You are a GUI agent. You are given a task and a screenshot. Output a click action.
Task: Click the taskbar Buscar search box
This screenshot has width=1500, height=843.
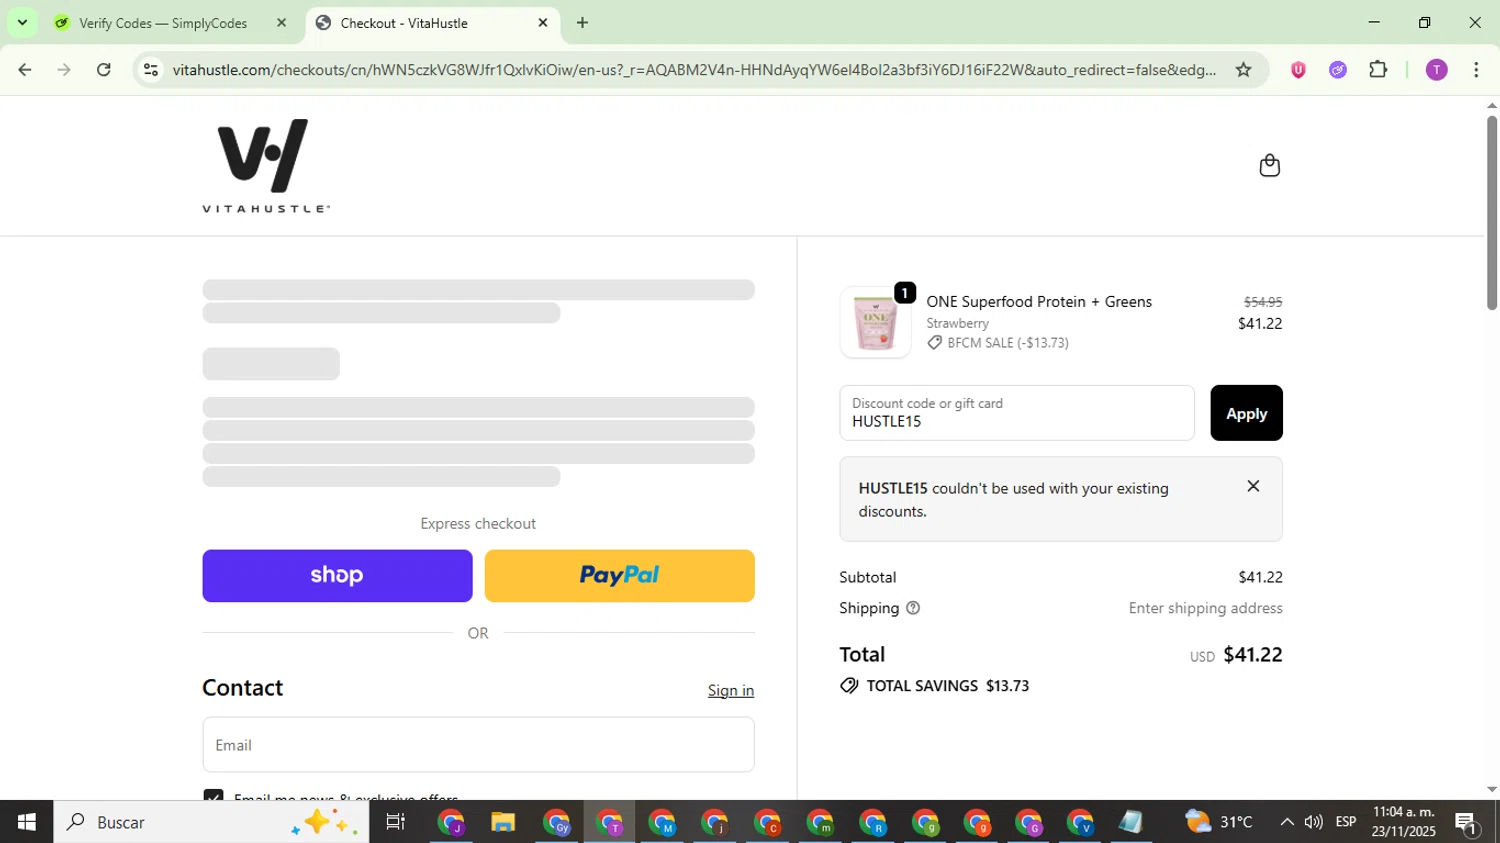[211, 822]
